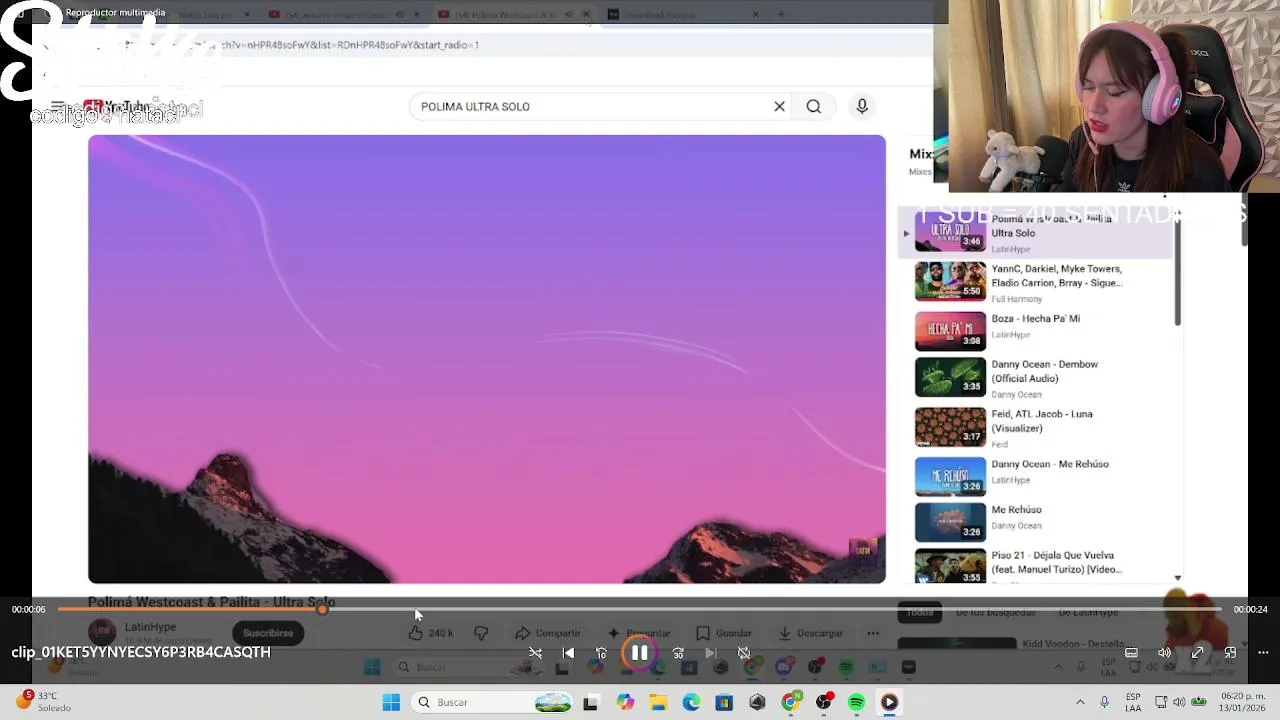
Task: Skip forward 30 seconds
Action: click(x=678, y=653)
